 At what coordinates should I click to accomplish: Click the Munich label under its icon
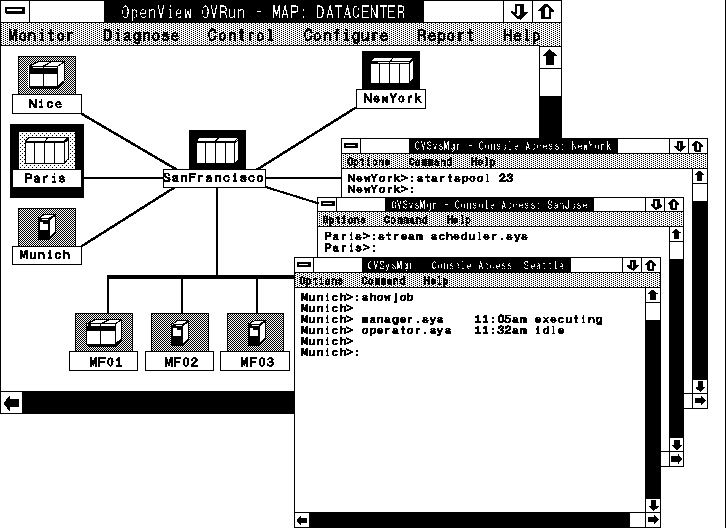(x=47, y=255)
